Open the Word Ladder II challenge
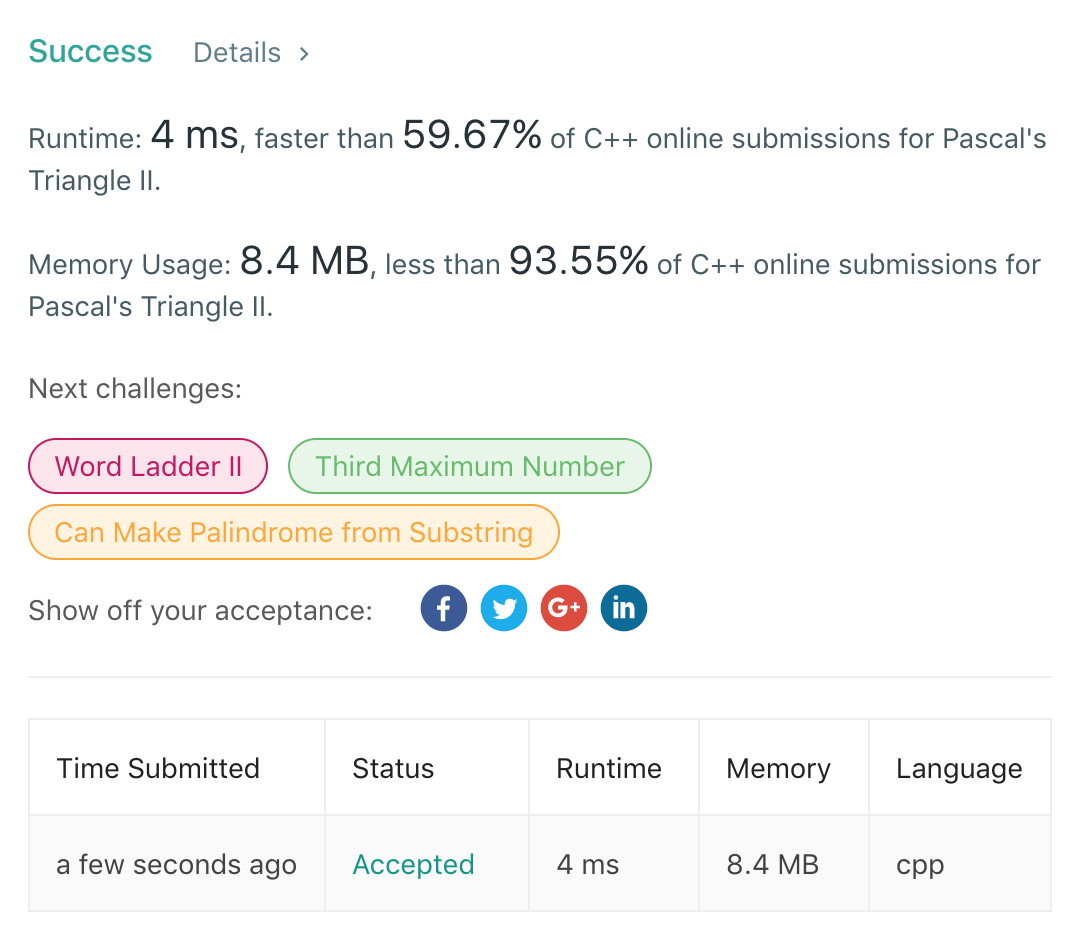Image resolution: width=1090 pixels, height=948 pixels. 148,466
